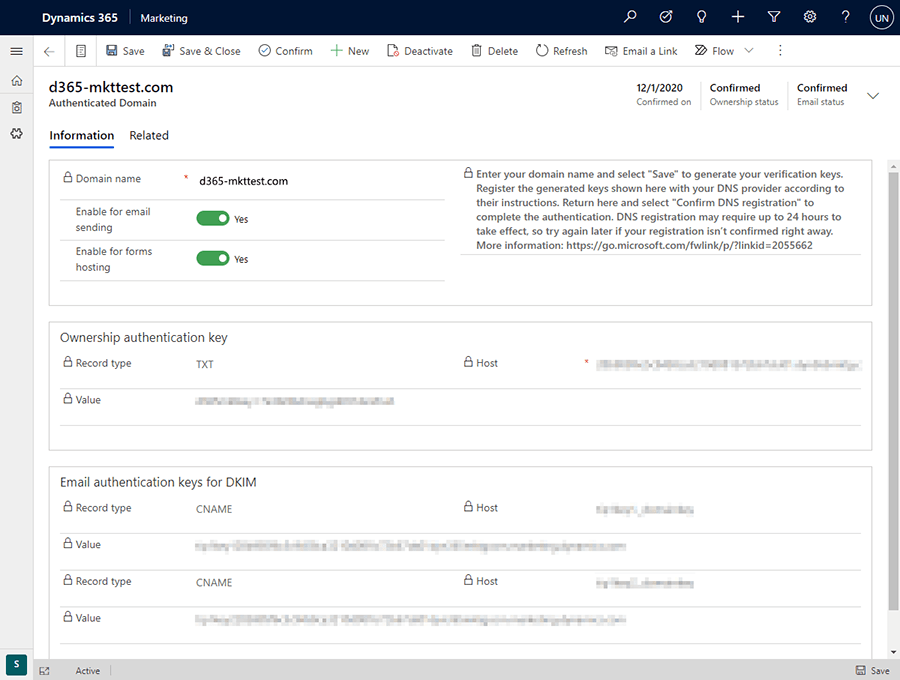Image resolution: width=900 pixels, height=680 pixels.
Task: Click Email a Link command
Action: point(641,51)
